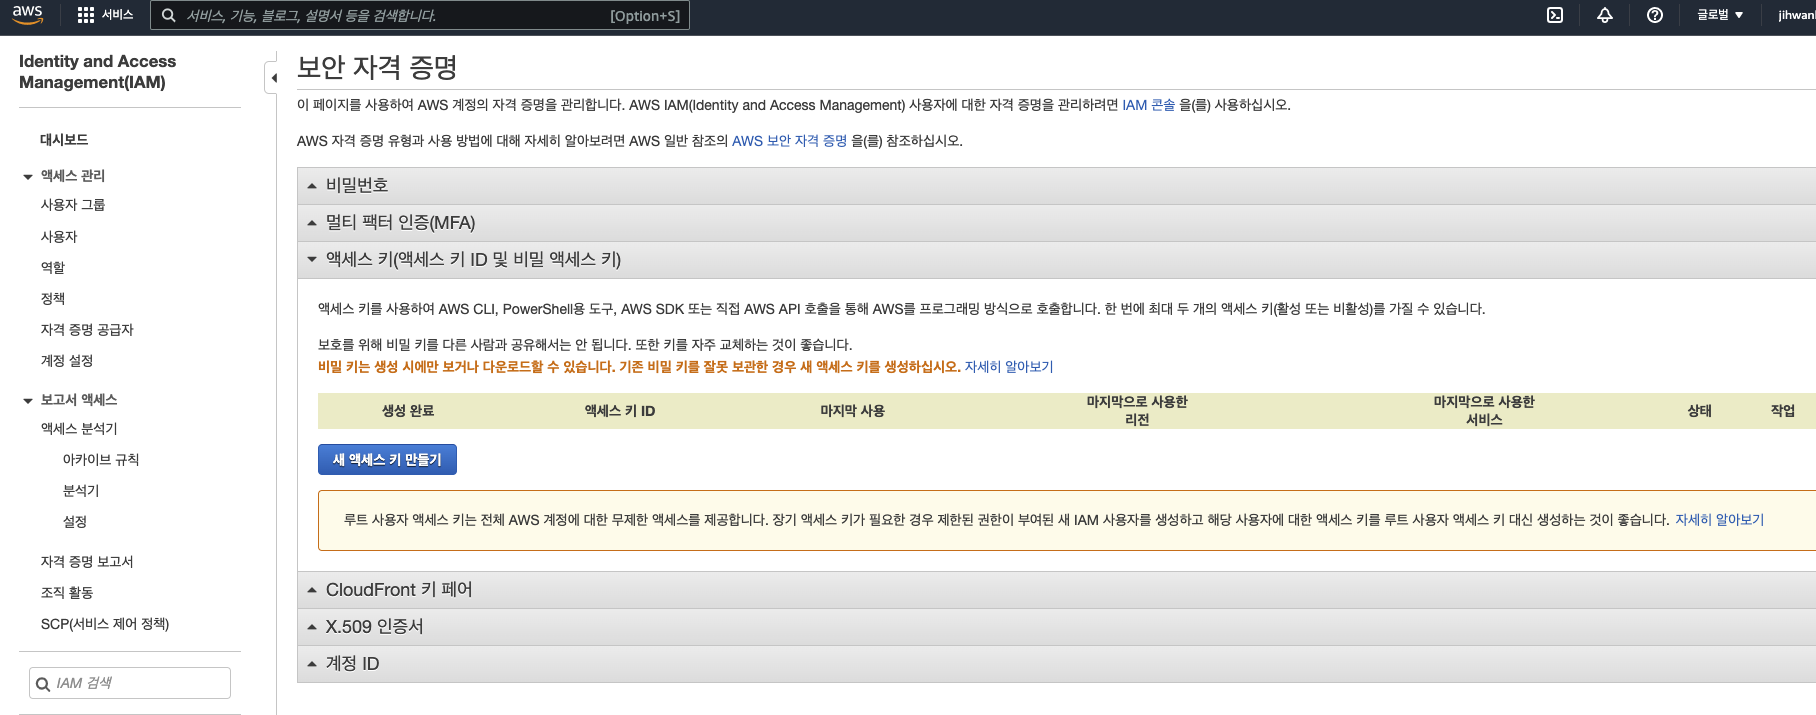Click the Identity and Access Management(IAM) title
Screen dimensions: 1816x715
coord(97,72)
